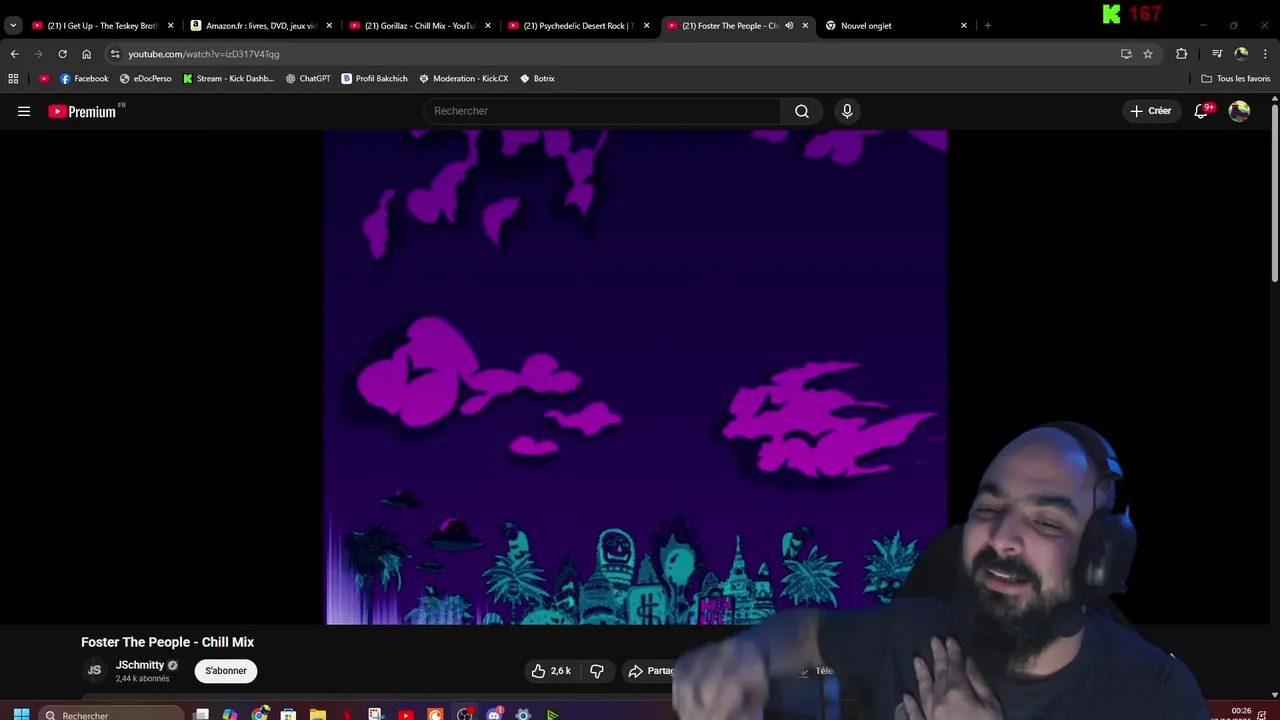This screenshot has height=720, width=1280.
Task: Open OBS Studio from the taskbar
Action: point(464,714)
